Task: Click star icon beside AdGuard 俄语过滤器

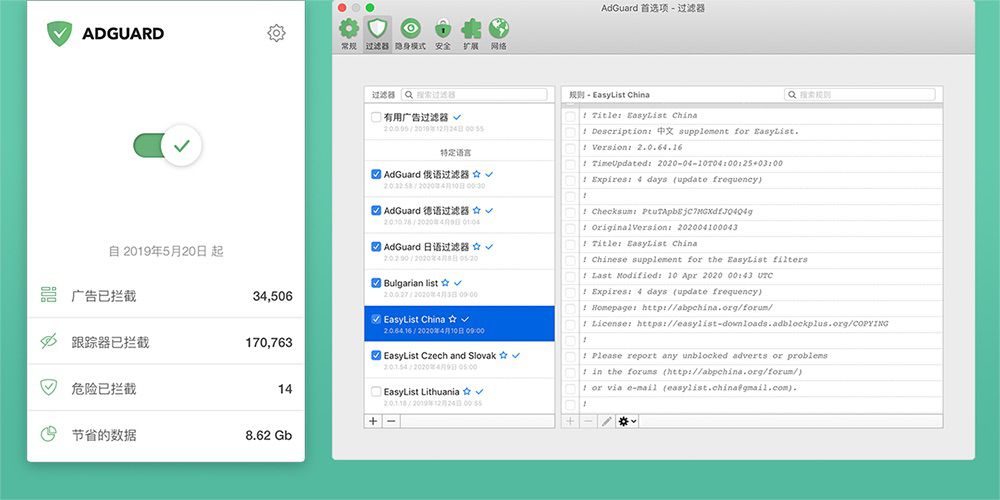Action: pyautogui.click(x=476, y=174)
